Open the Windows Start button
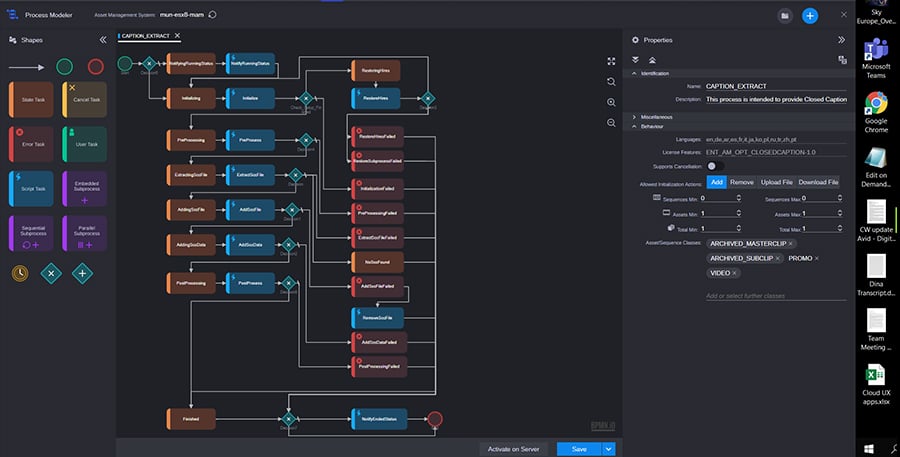Screen dimensions: 900x457 pyautogui.click(x=868, y=448)
